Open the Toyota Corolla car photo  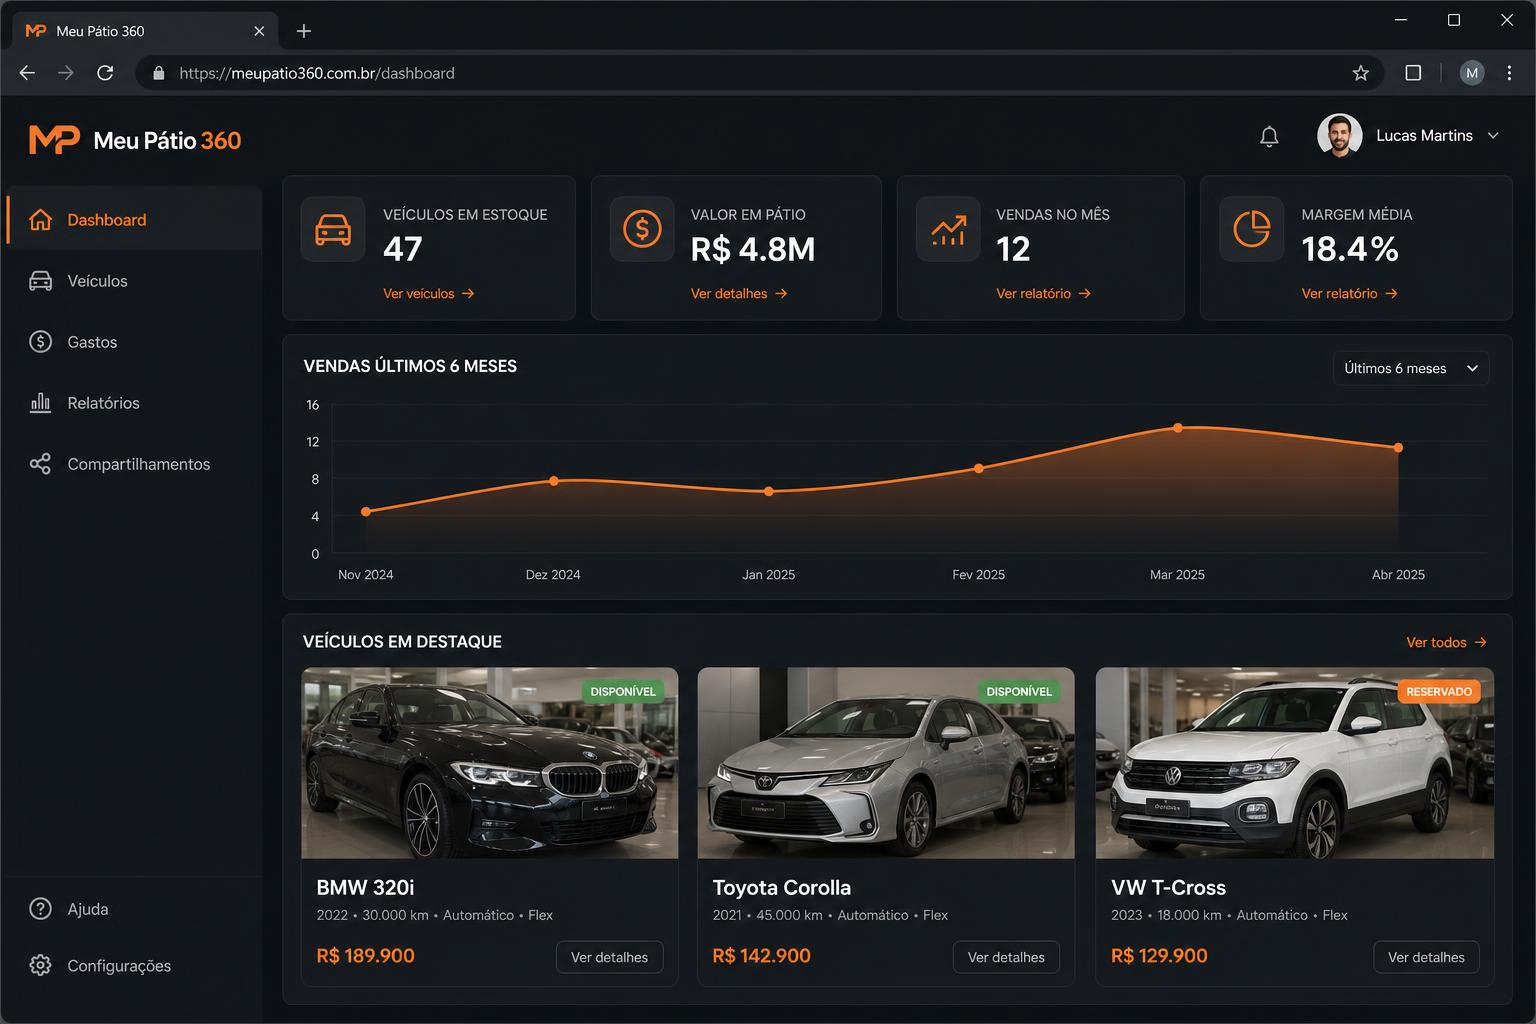(x=886, y=763)
